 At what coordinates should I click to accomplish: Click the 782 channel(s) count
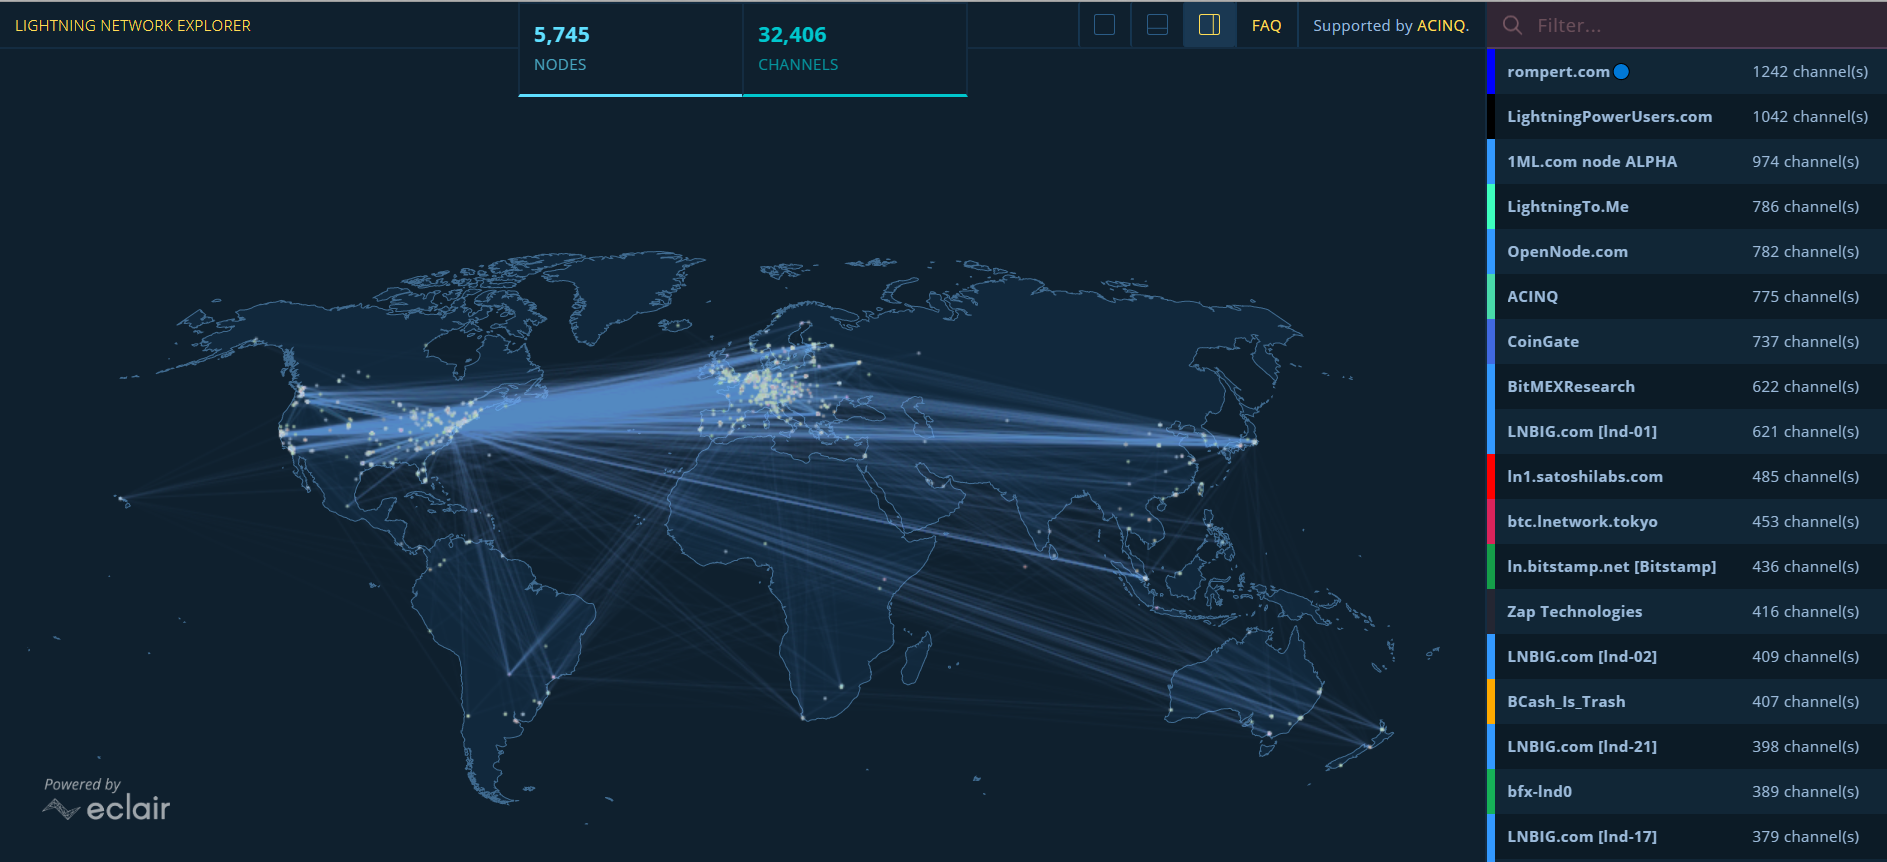(x=1805, y=251)
